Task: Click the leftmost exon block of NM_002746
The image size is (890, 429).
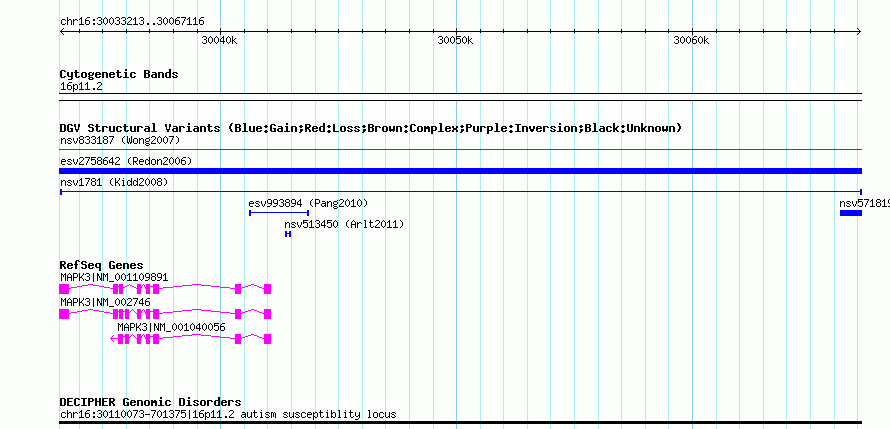Action: pos(64,314)
